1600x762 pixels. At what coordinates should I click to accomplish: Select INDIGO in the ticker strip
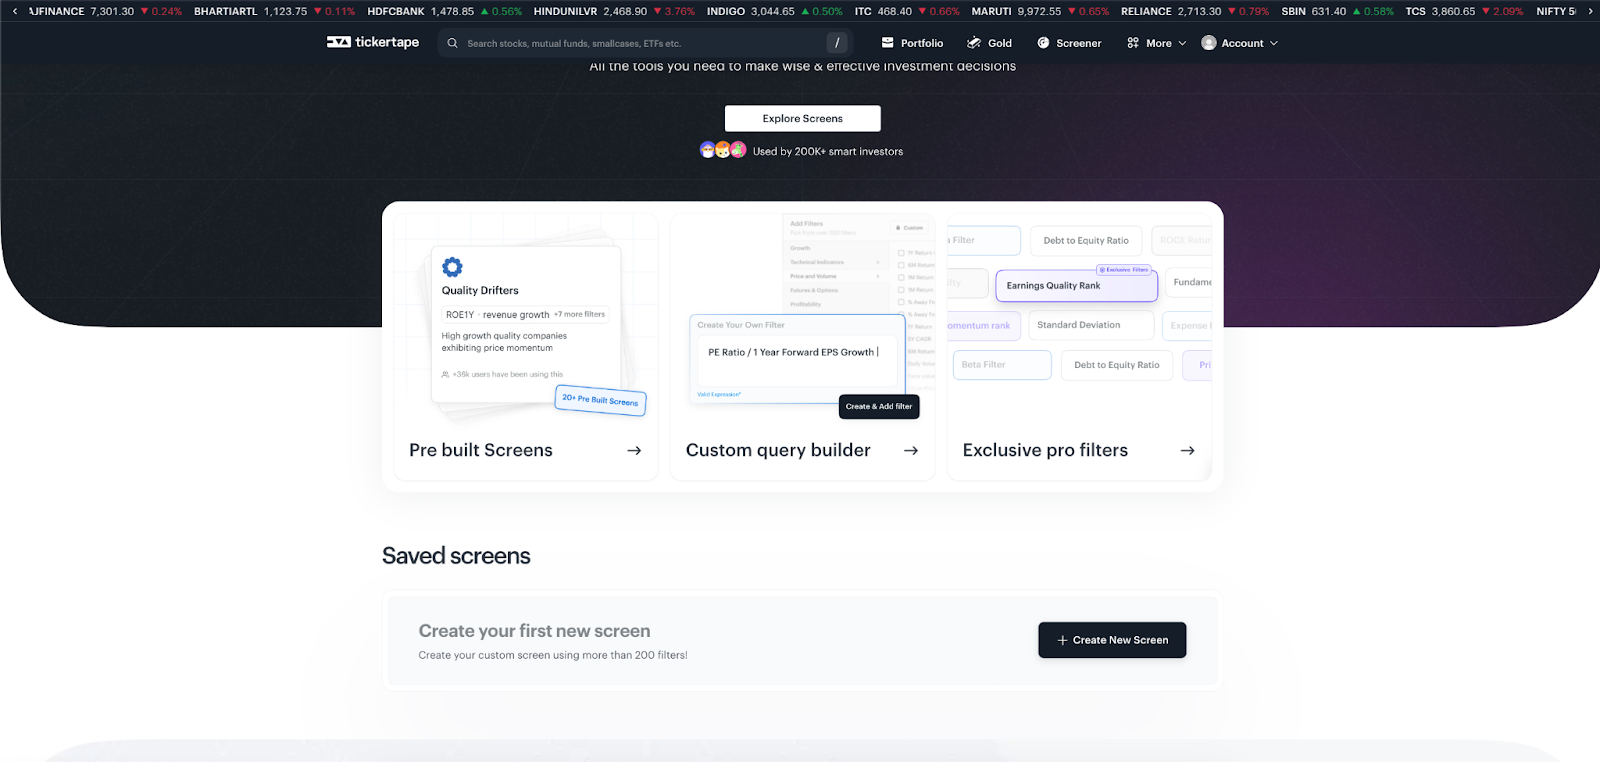click(x=774, y=11)
